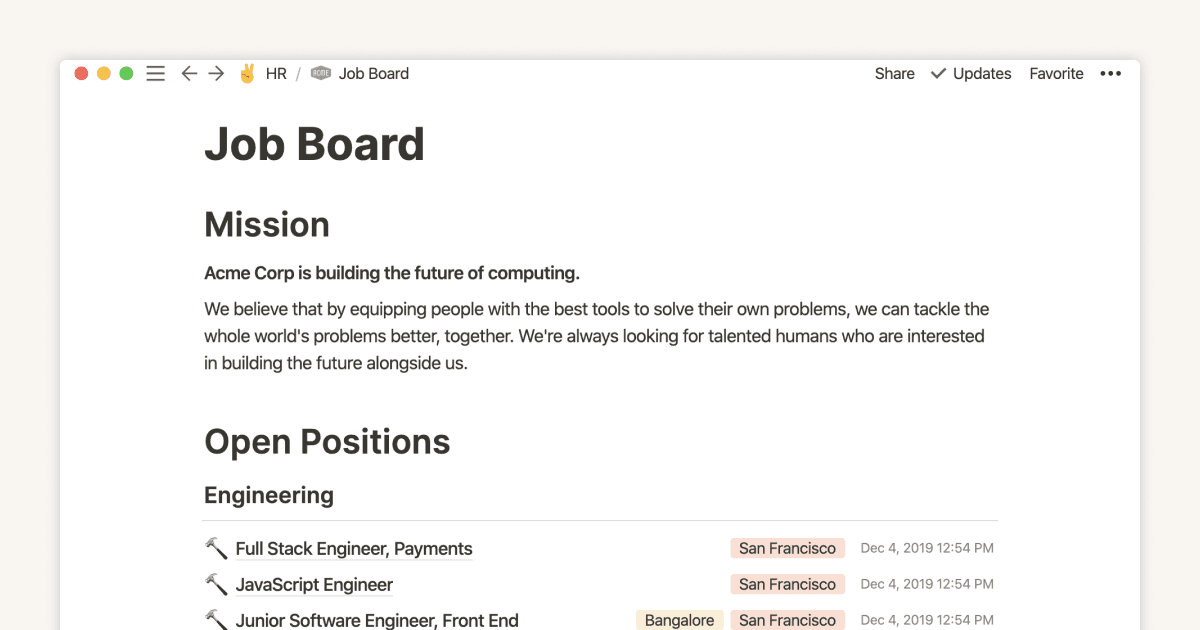Click the ✌️ emoji icon beside HR
1200x630 pixels.
point(247,73)
